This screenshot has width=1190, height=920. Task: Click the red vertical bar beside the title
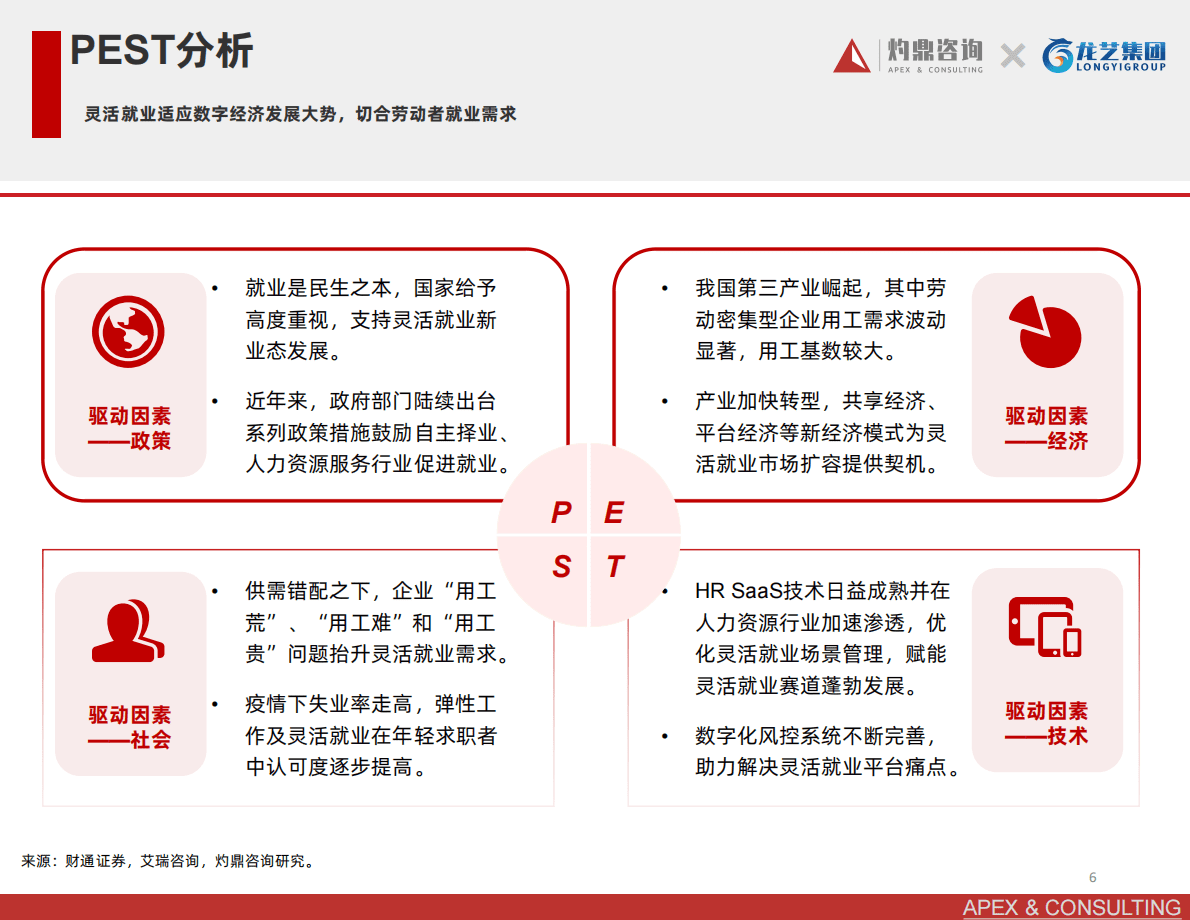point(45,89)
